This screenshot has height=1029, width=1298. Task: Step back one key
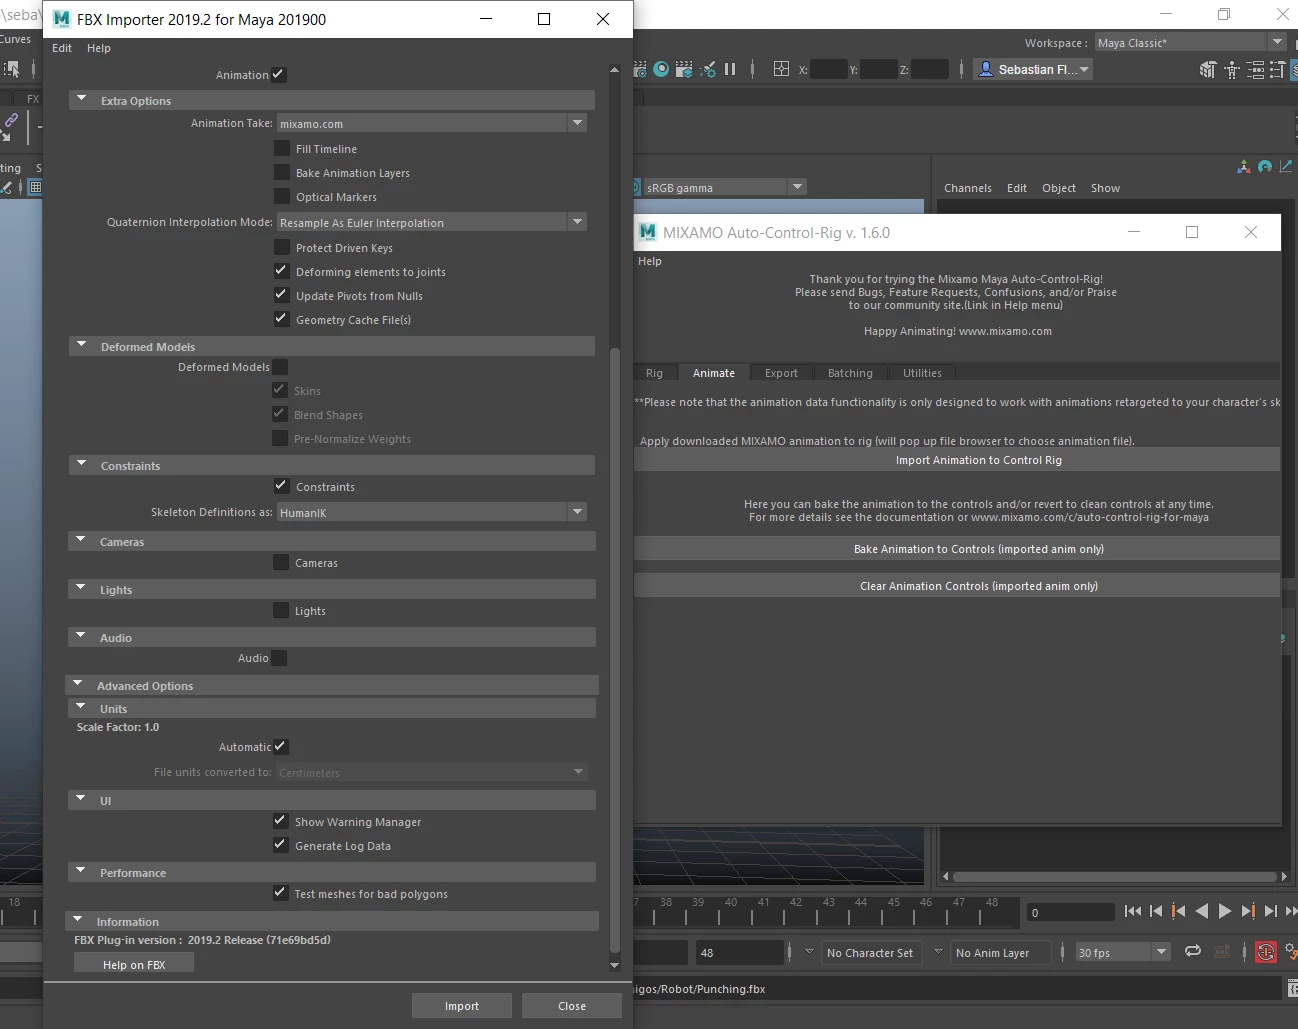pos(1179,911)
